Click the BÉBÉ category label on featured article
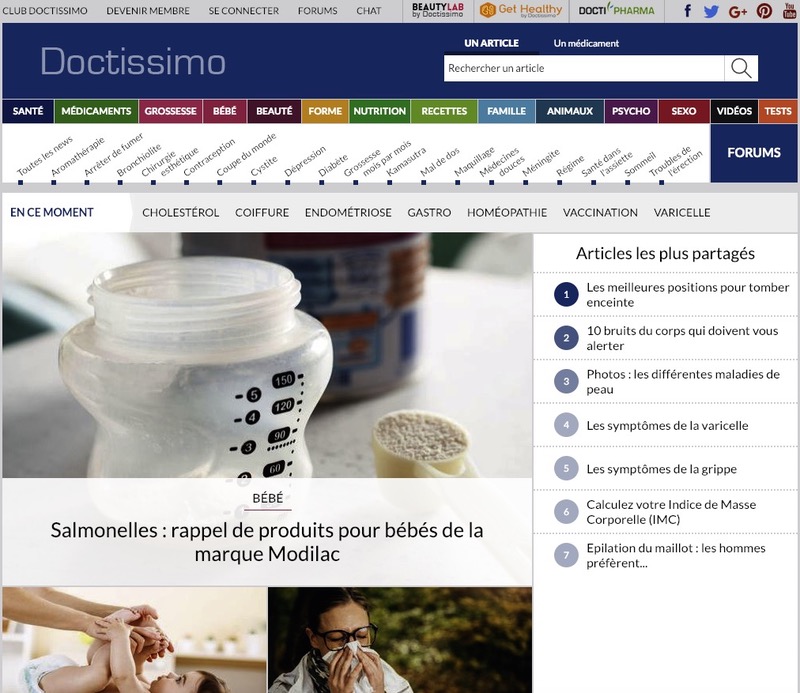This screenshot has height=693, width=800. point(267,498)
